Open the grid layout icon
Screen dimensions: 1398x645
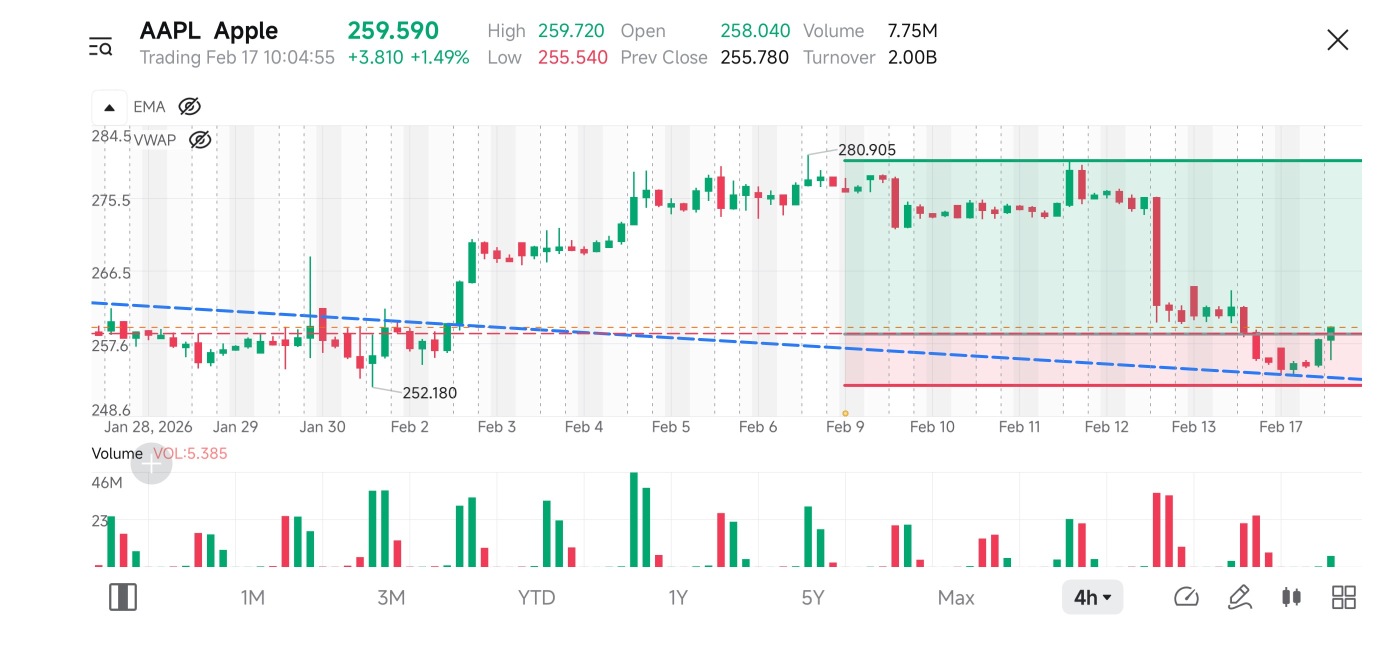pyautogui.click(x=1344, y=598)
